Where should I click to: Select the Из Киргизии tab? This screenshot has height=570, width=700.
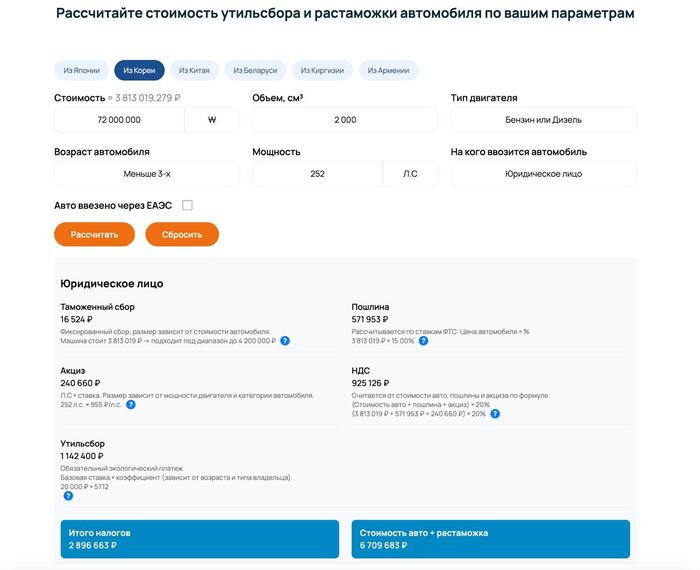pyautogui.click(x=323, y=70)
